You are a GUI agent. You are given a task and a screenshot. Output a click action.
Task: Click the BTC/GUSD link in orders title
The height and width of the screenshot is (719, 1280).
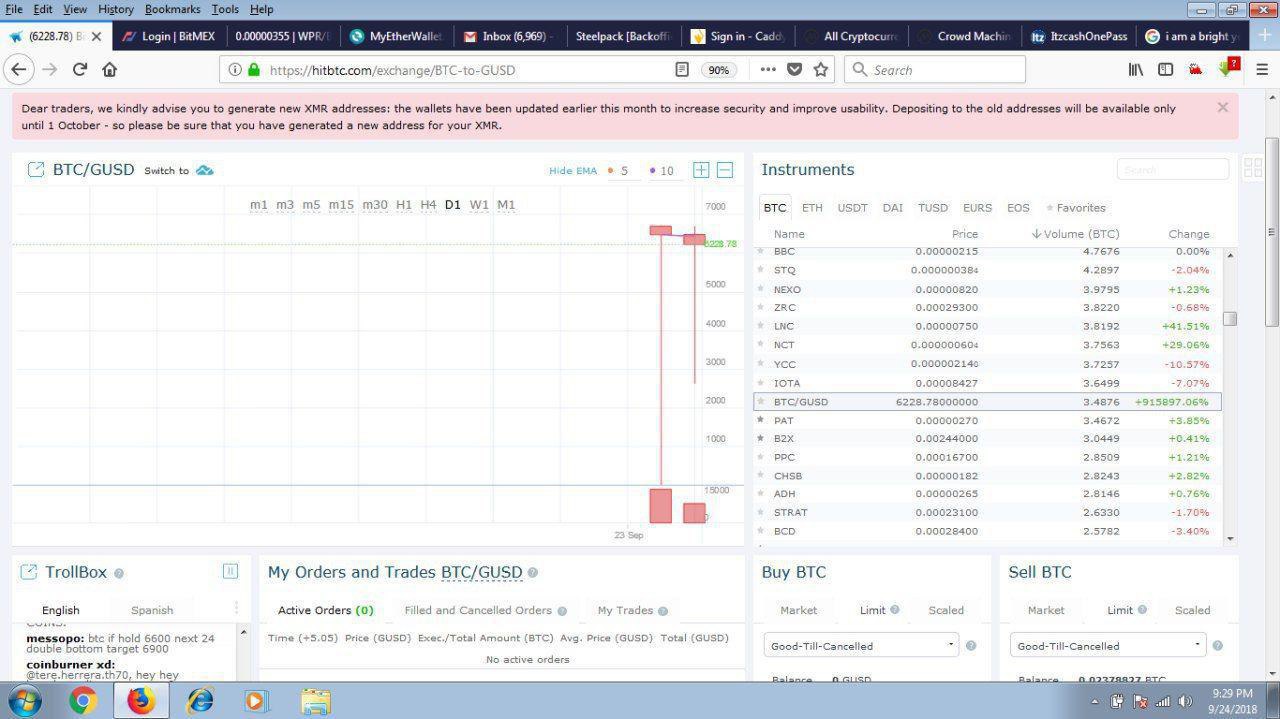point(482,572)
